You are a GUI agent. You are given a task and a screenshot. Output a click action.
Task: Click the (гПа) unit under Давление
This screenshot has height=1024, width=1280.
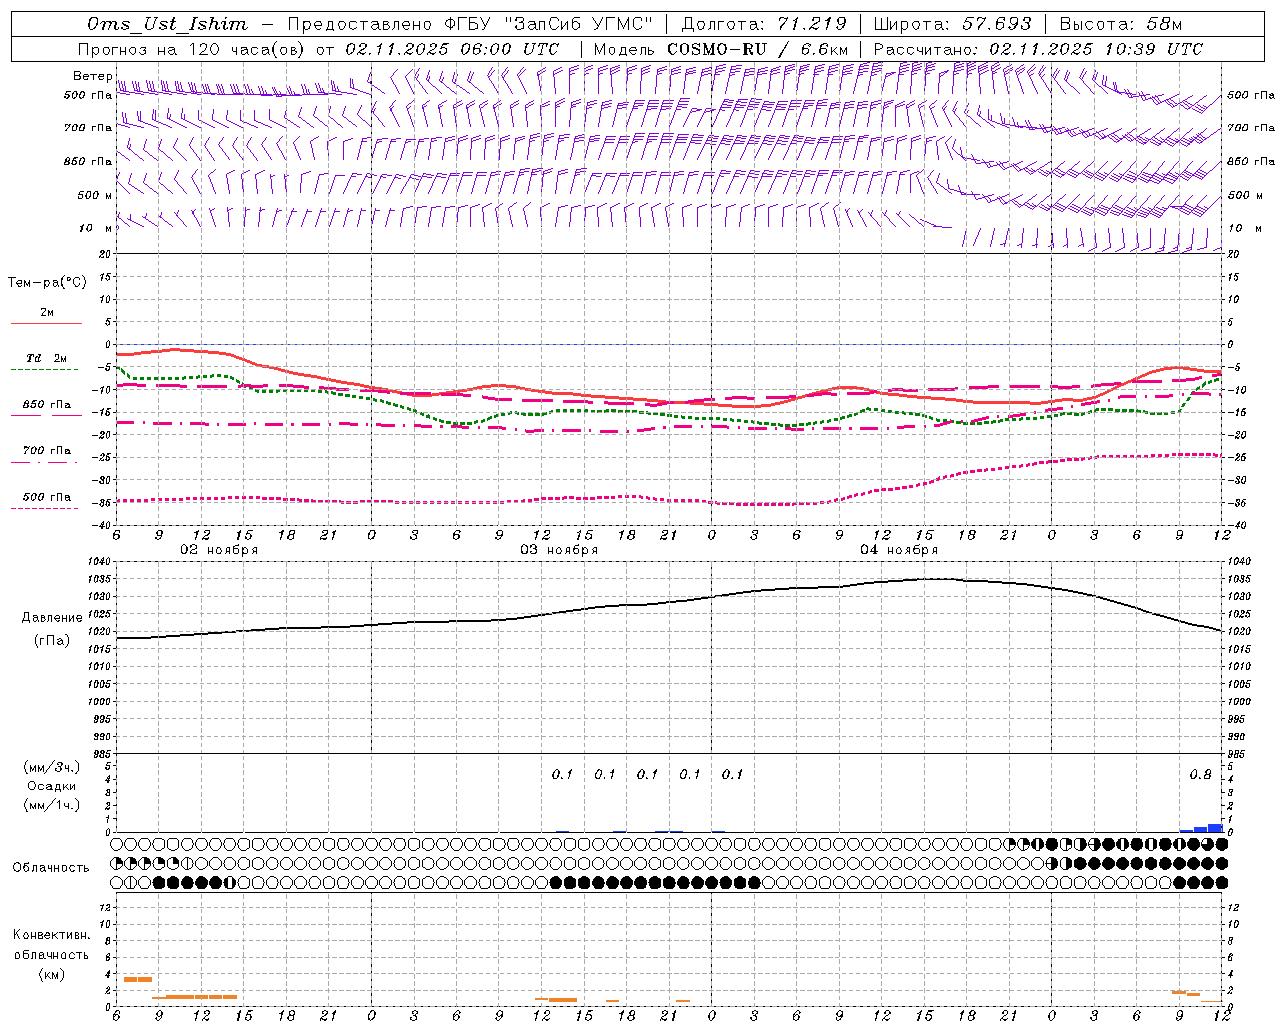click(52, 641)
